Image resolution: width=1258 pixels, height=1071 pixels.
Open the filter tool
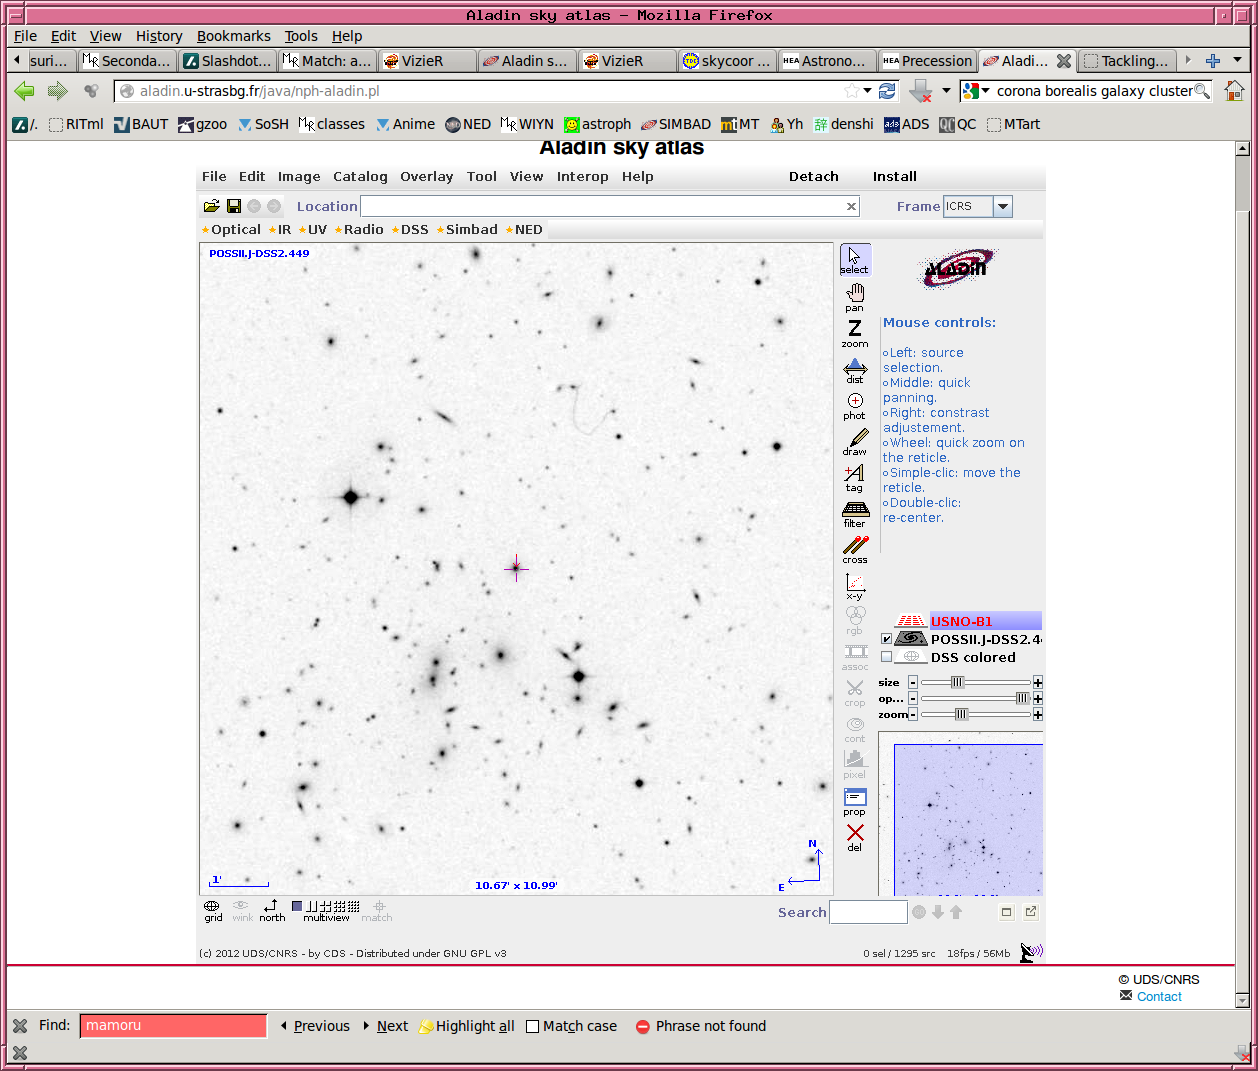(x=855, y=513)
